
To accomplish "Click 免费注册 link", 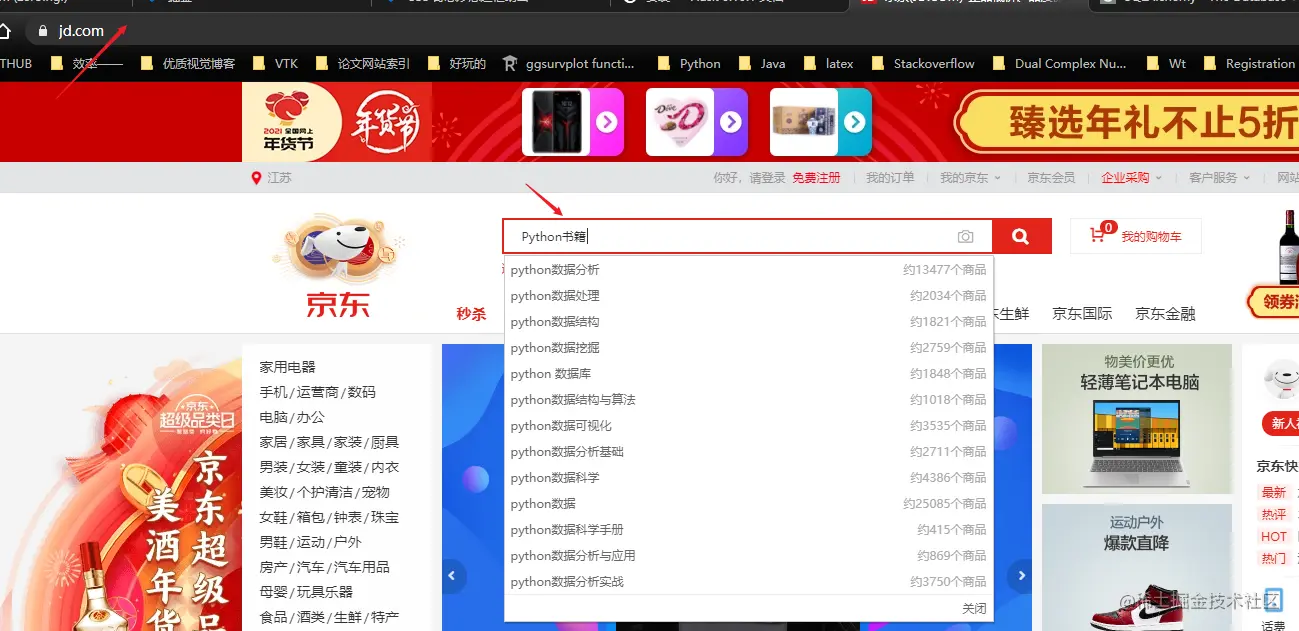I will pos(816,178).
